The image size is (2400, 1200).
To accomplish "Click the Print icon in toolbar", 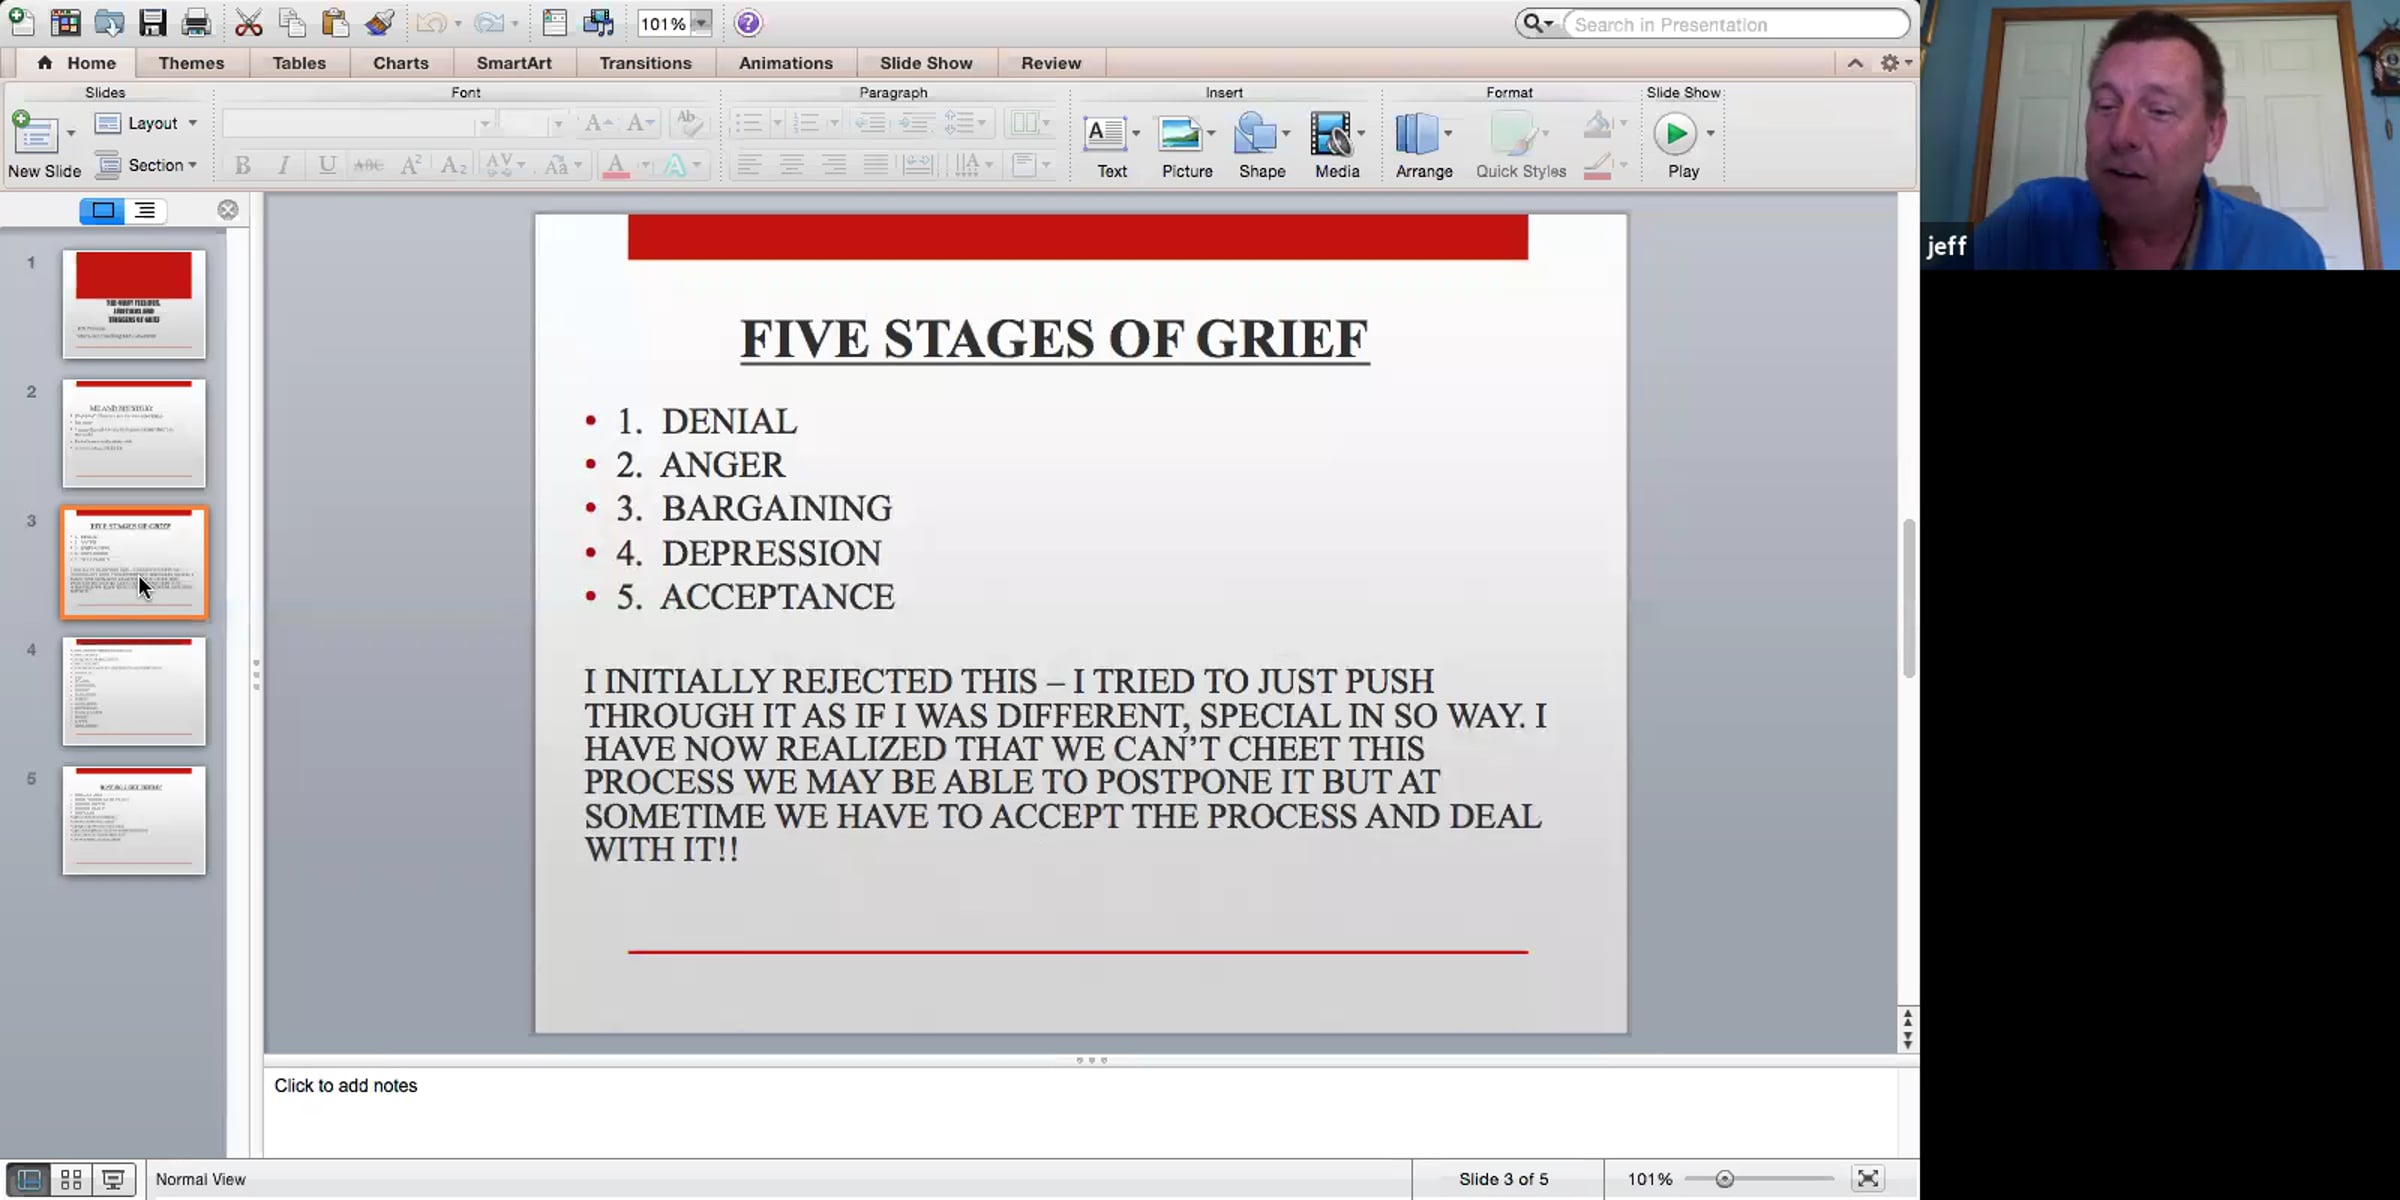I will [196, 23].
